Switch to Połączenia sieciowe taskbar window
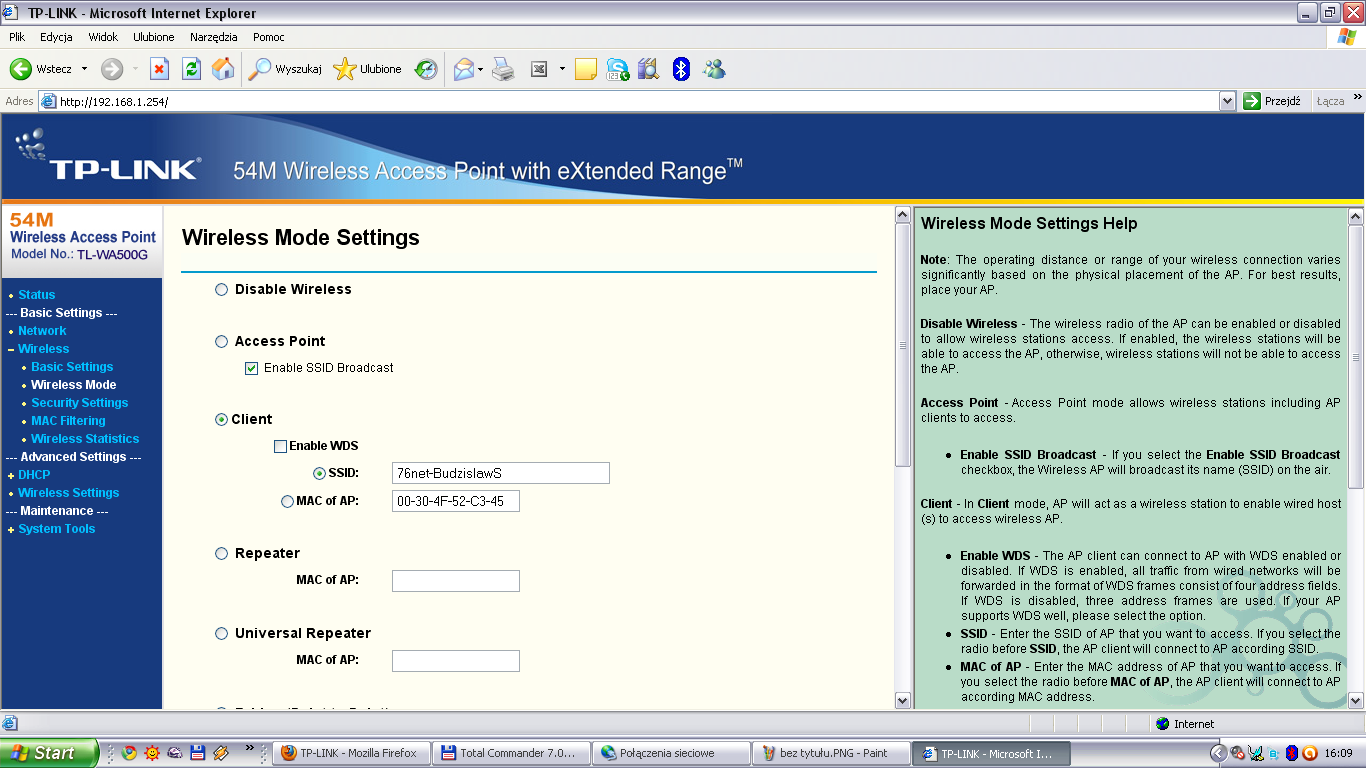The width and height of the screenshot is (1366, 768). coord(671,753)
